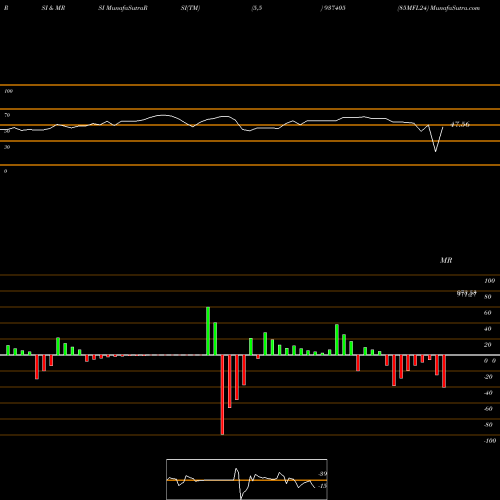Click the MR axis label -60
The width and height of the screenshot is (500, 500).
[488, 409]
